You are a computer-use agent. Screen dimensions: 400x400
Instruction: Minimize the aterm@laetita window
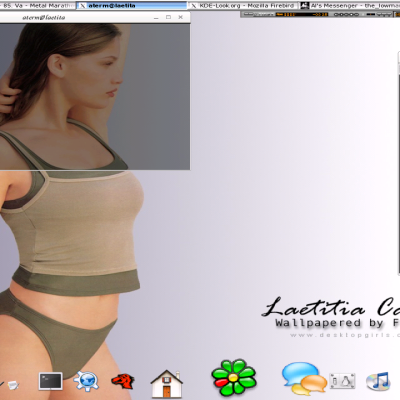[x=156, y=17]
